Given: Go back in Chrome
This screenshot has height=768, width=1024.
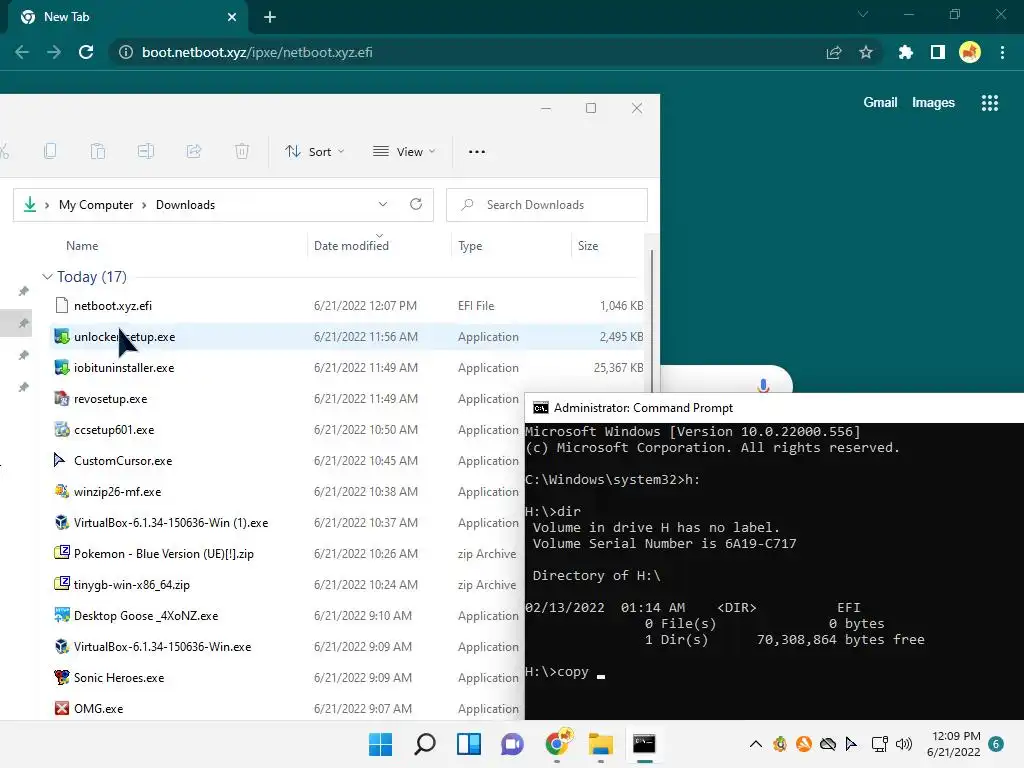Looking at the screenshot, I should pos(22,52).
